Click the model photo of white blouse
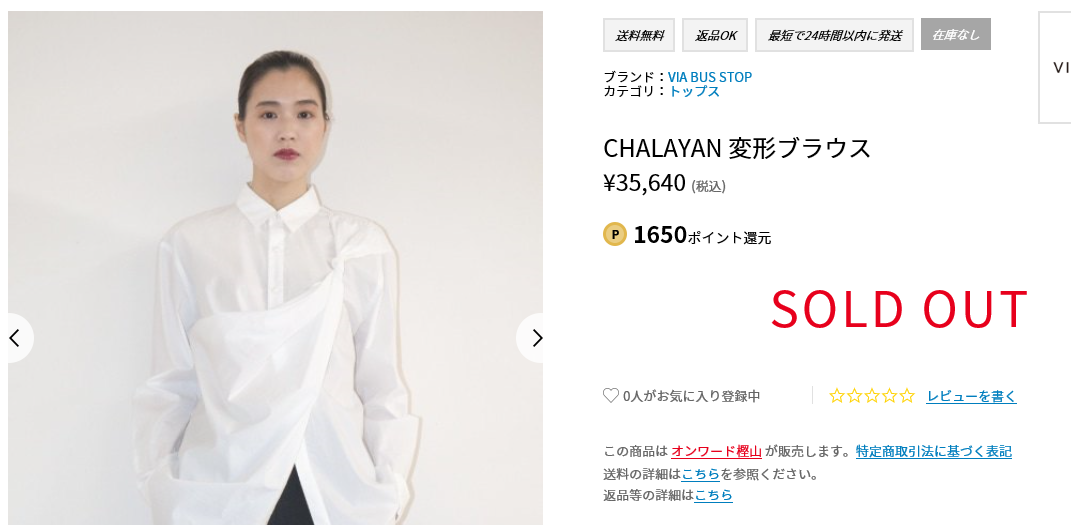This screenshot has width=1071, height=525. click(275, 268)
